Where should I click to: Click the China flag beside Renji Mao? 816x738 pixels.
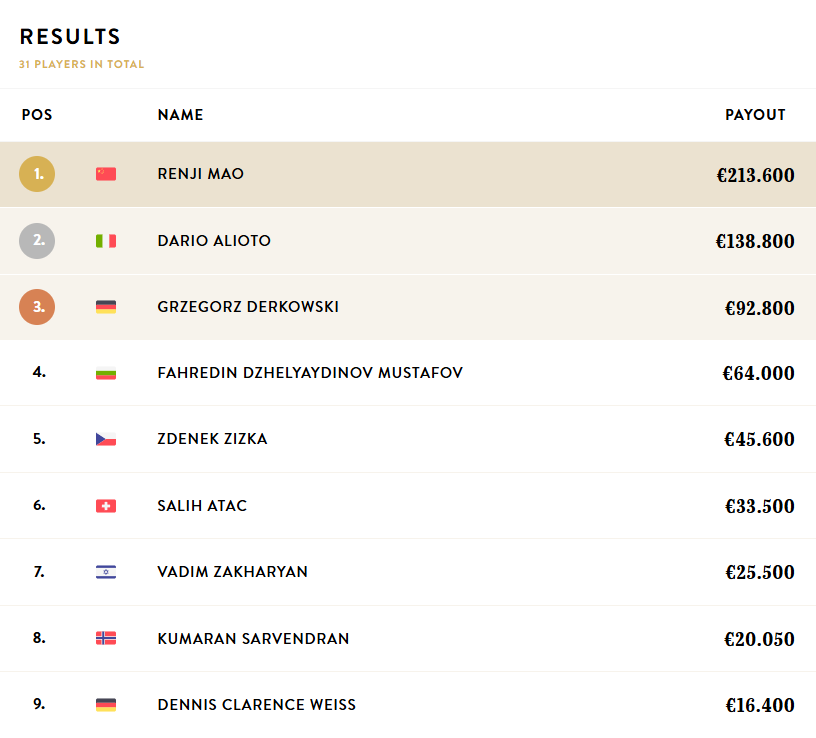point(106,174)
